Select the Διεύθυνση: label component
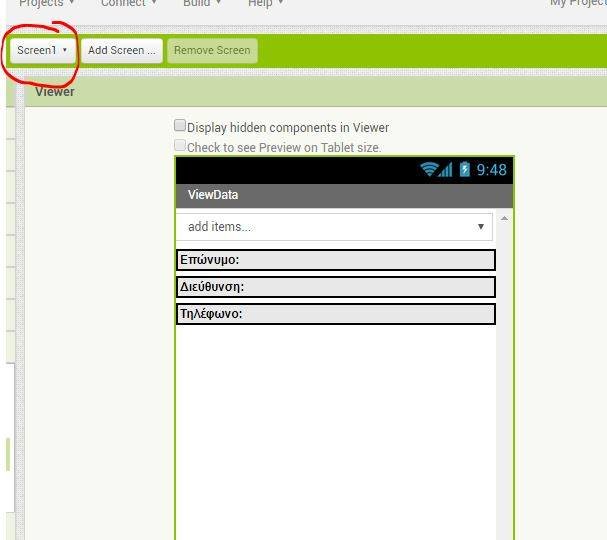 pyautogui.click(x=336, y=287)
